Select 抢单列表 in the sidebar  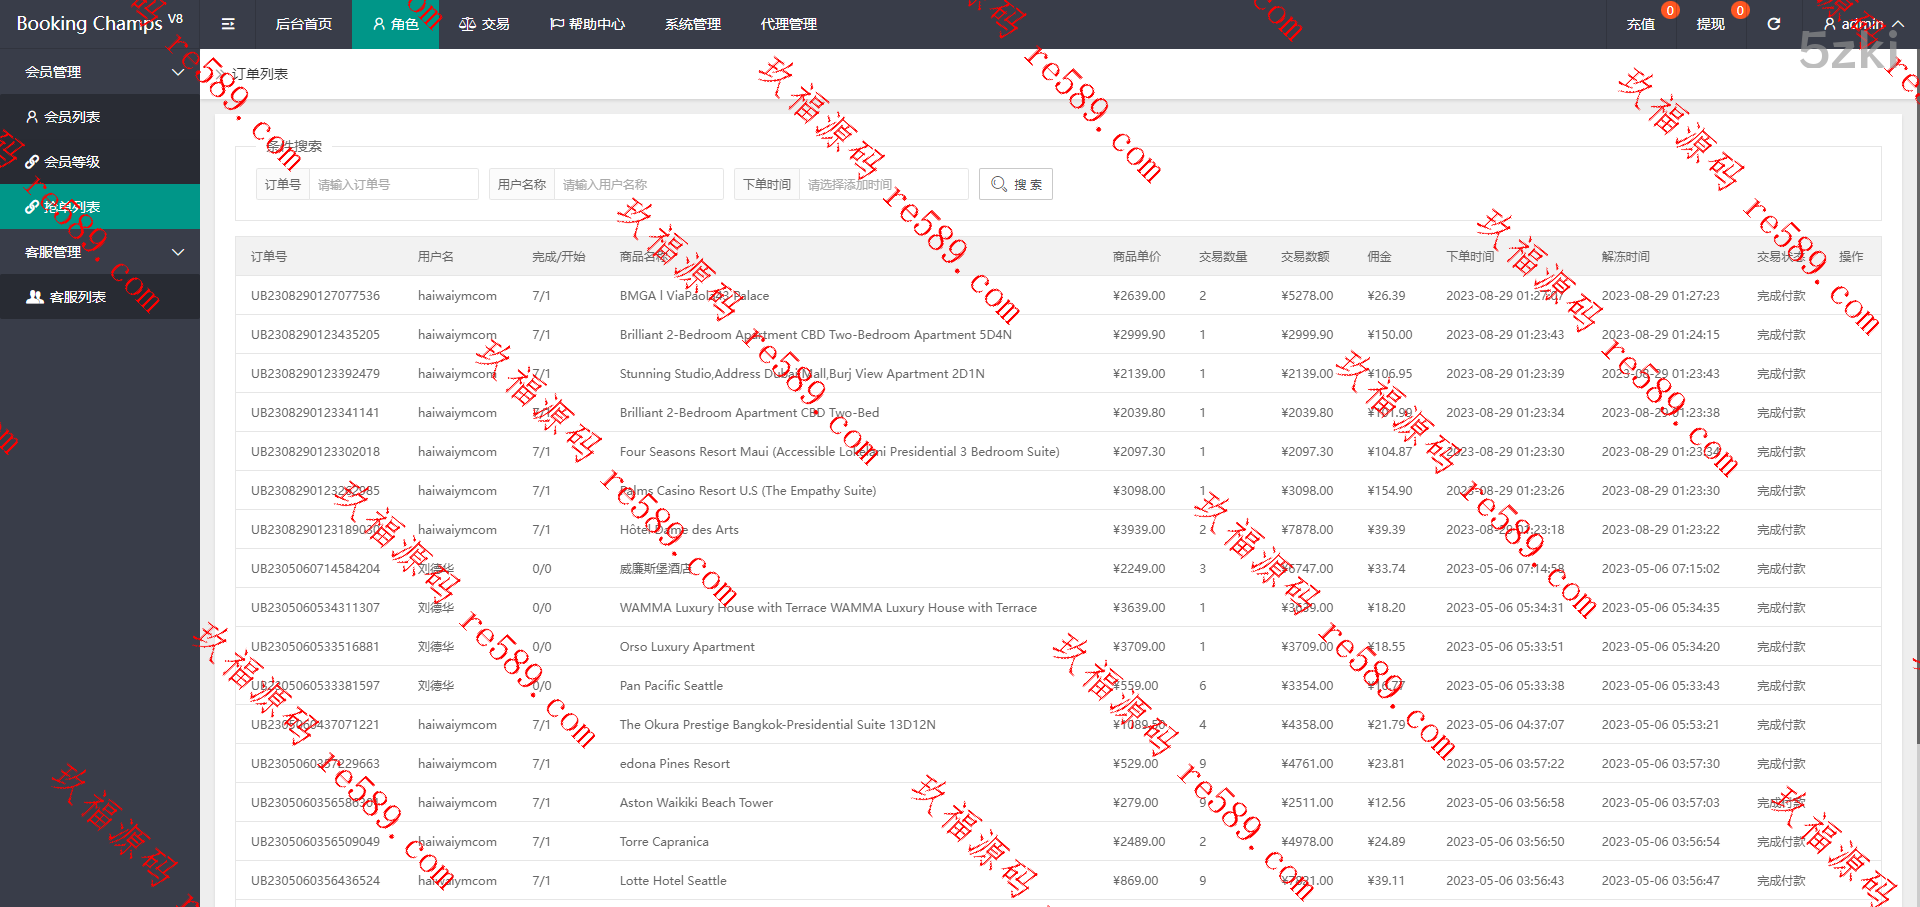[72, 207]
